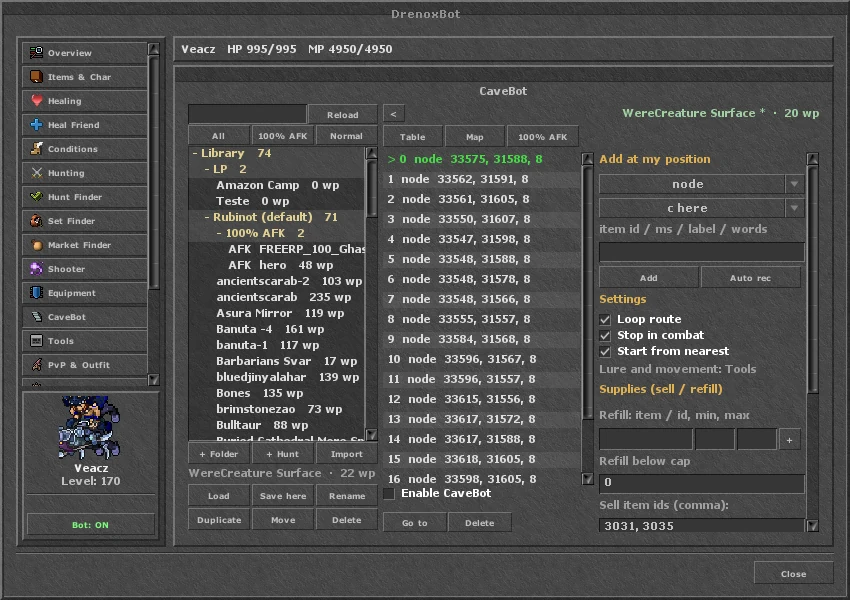
Task: Click the Duplicate button
Action: point(218,519)
